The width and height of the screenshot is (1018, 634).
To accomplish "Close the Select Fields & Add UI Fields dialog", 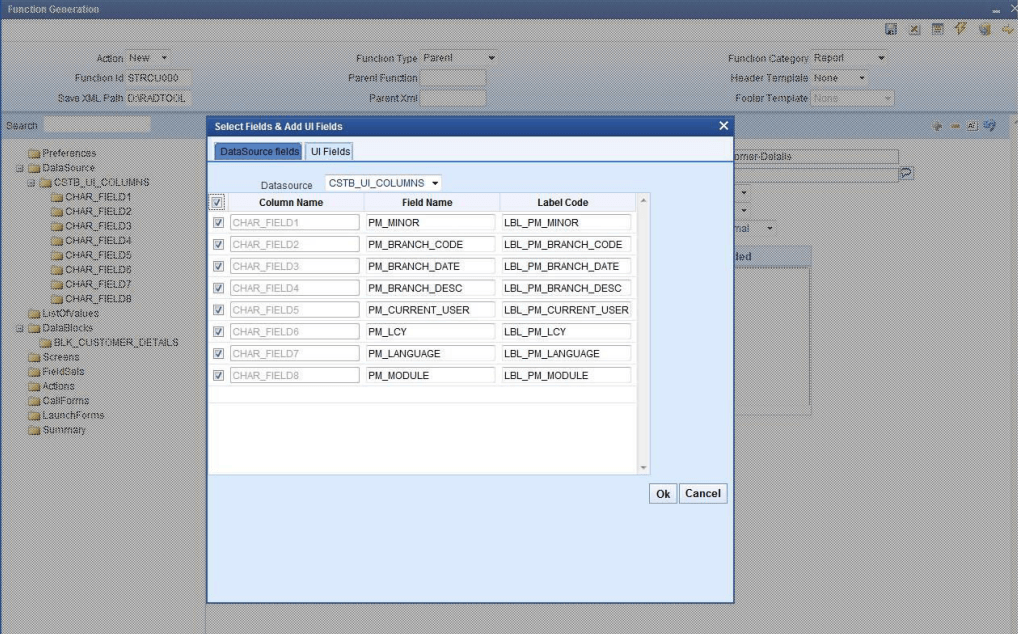I will [723, 125].
